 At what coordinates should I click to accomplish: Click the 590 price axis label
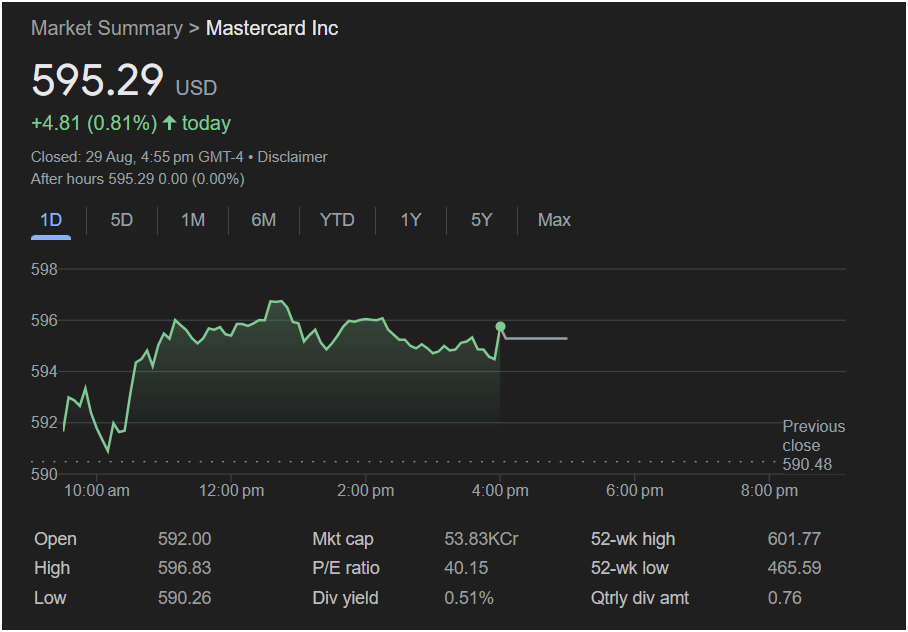(x=45, y=474)
